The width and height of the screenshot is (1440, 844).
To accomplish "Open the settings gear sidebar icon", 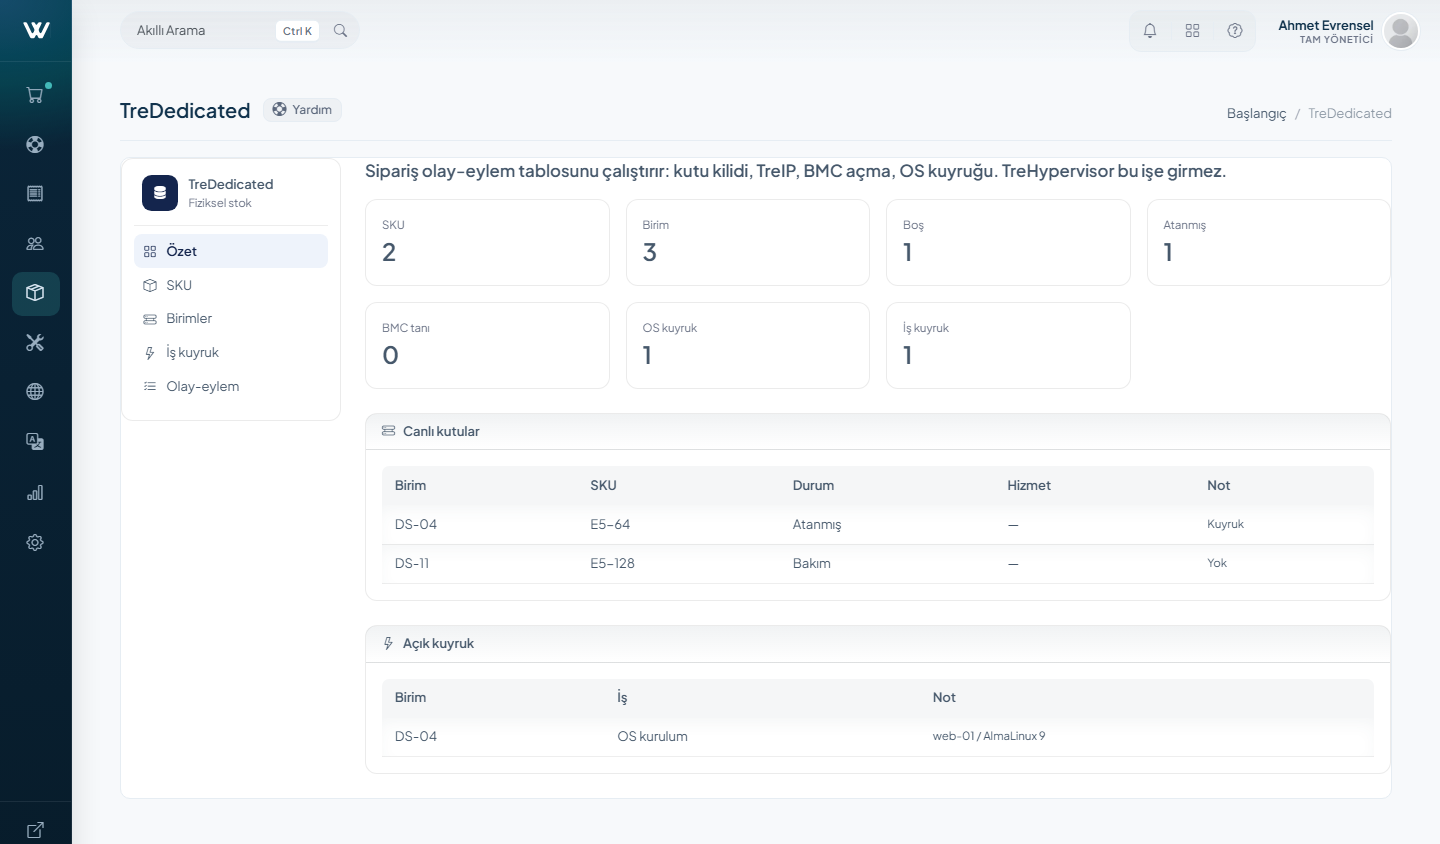I will click(x=35, y=542).
